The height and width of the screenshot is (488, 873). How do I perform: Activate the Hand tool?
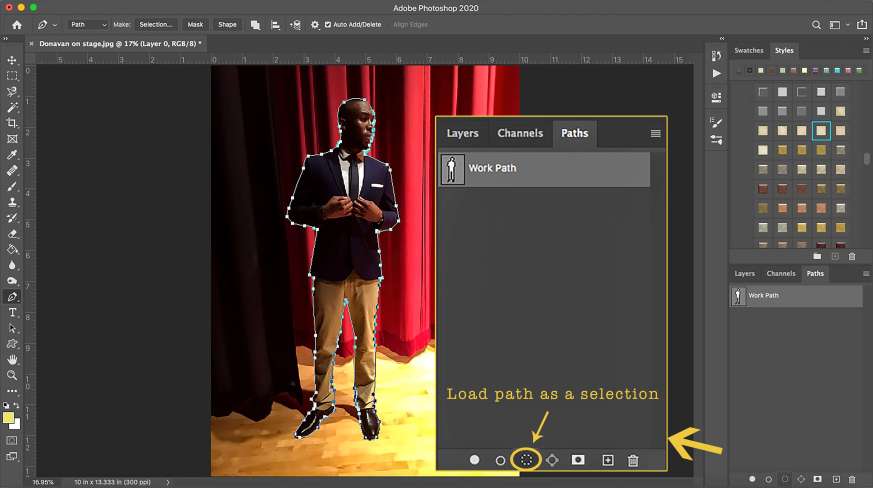(x=12, y=359)
